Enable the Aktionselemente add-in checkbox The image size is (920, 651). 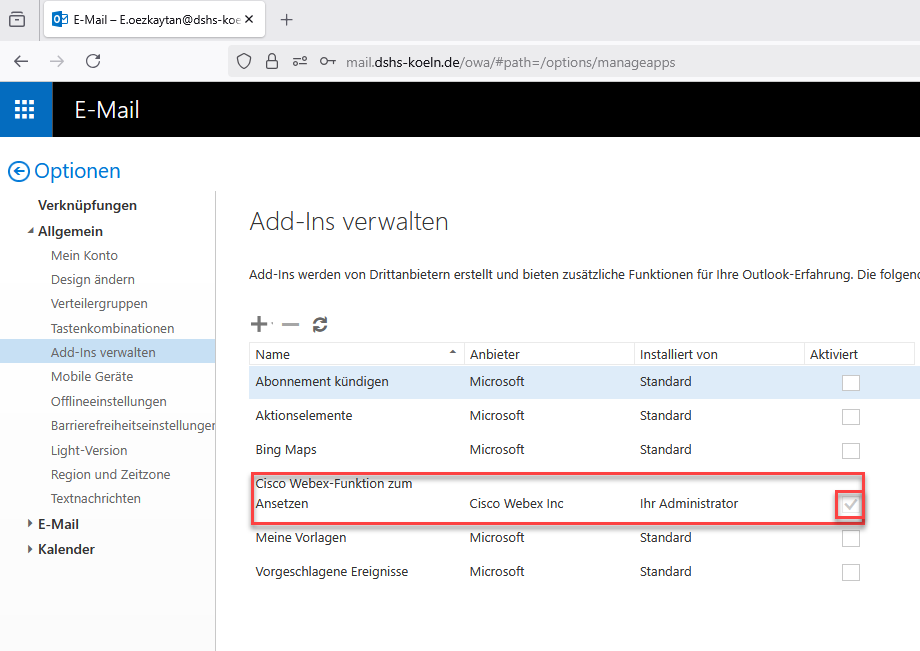pyautogui.click(x=851, y=416)
